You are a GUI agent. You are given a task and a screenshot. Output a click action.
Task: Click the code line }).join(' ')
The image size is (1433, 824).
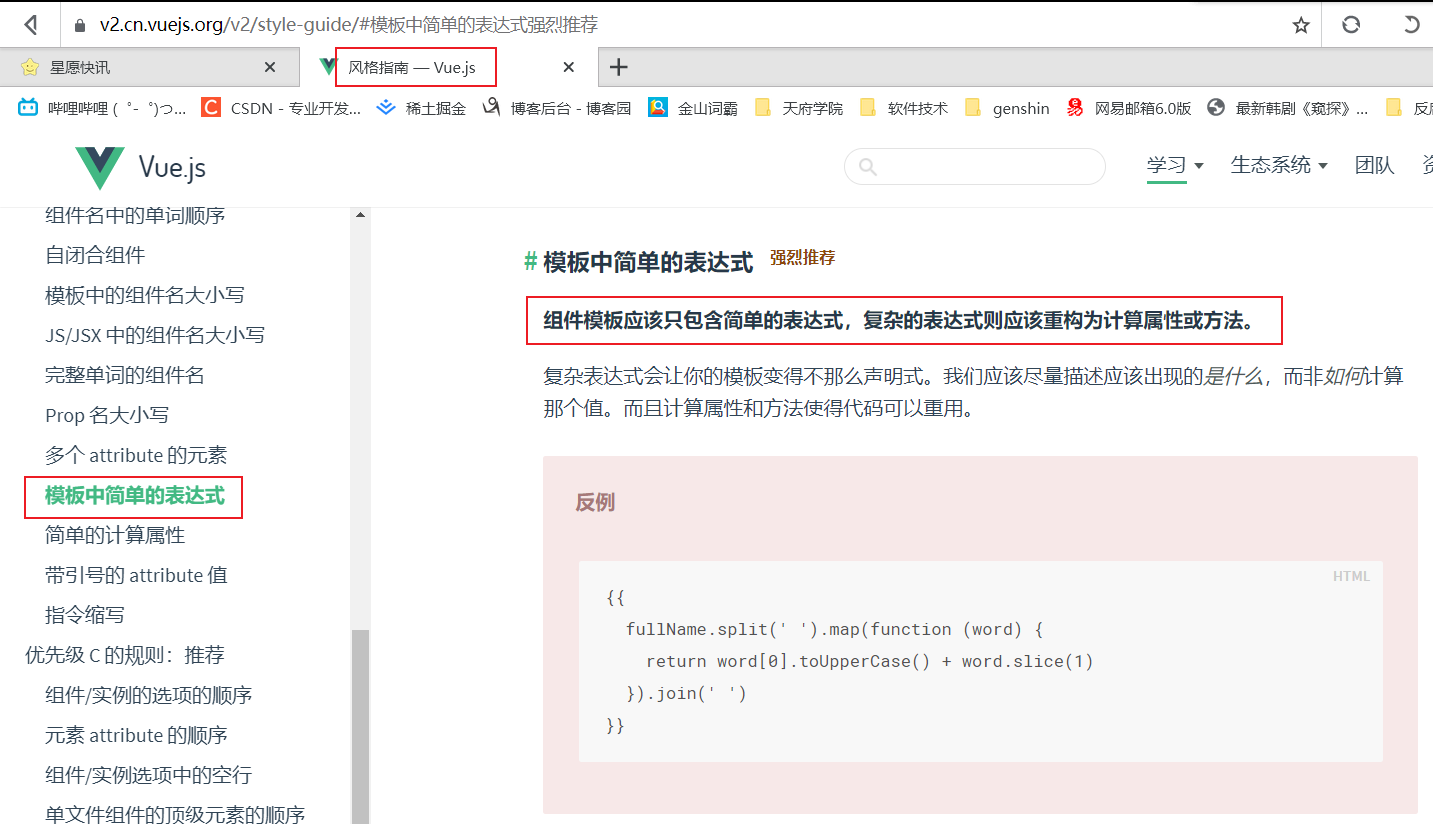(x=687, y=693)
